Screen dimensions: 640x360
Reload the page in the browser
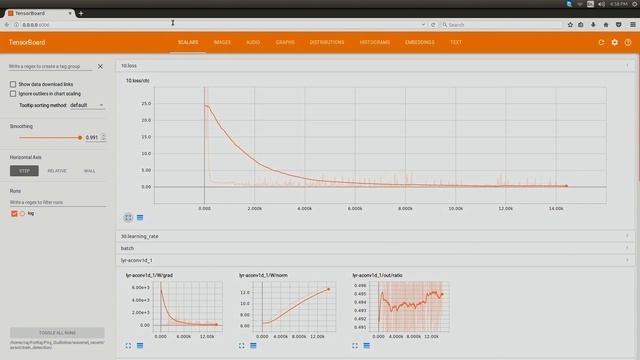[x=433, y=25]
